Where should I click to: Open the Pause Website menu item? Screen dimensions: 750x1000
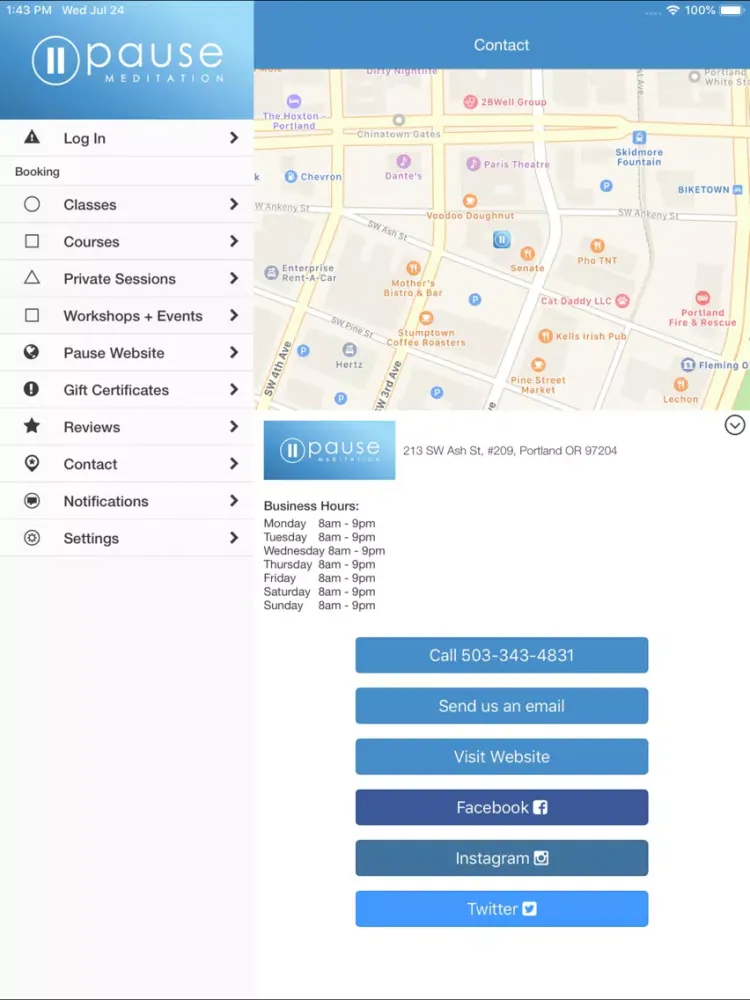[x=127, y=352]
